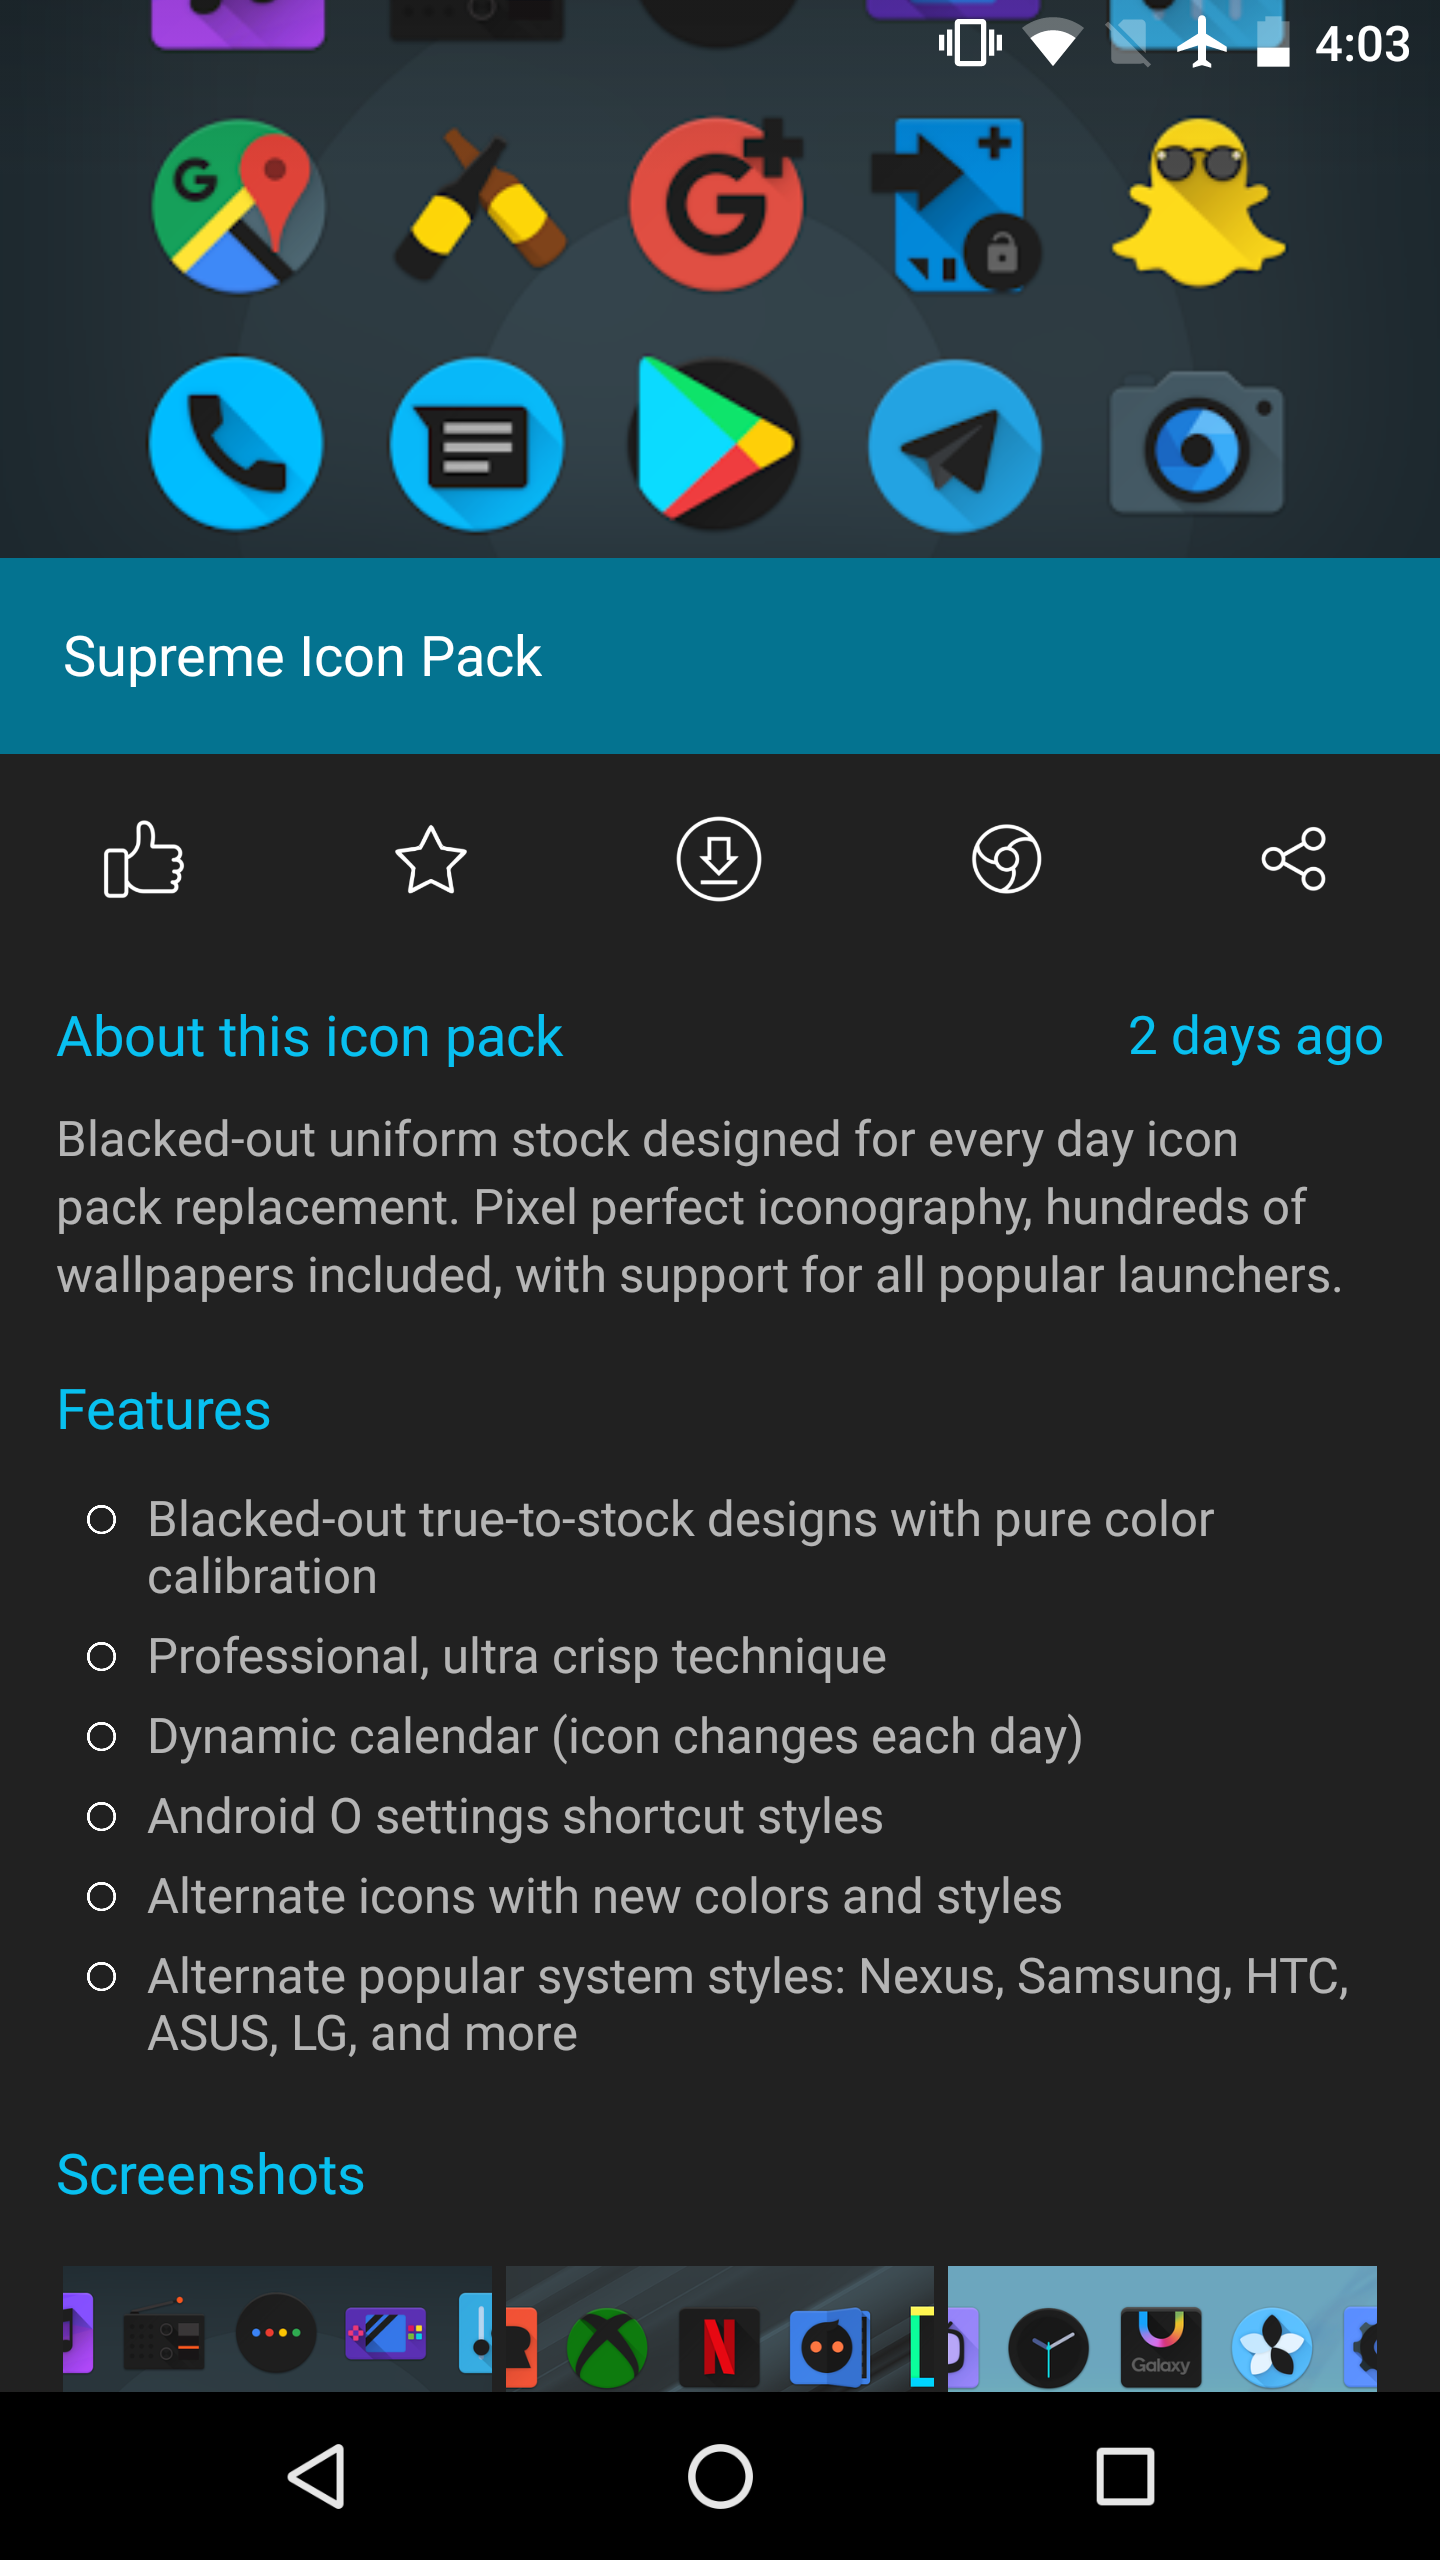Open screenshot thumbnail with Netflix icon
This screenshot has width=1440, height=2560.
coord(720,2328)
